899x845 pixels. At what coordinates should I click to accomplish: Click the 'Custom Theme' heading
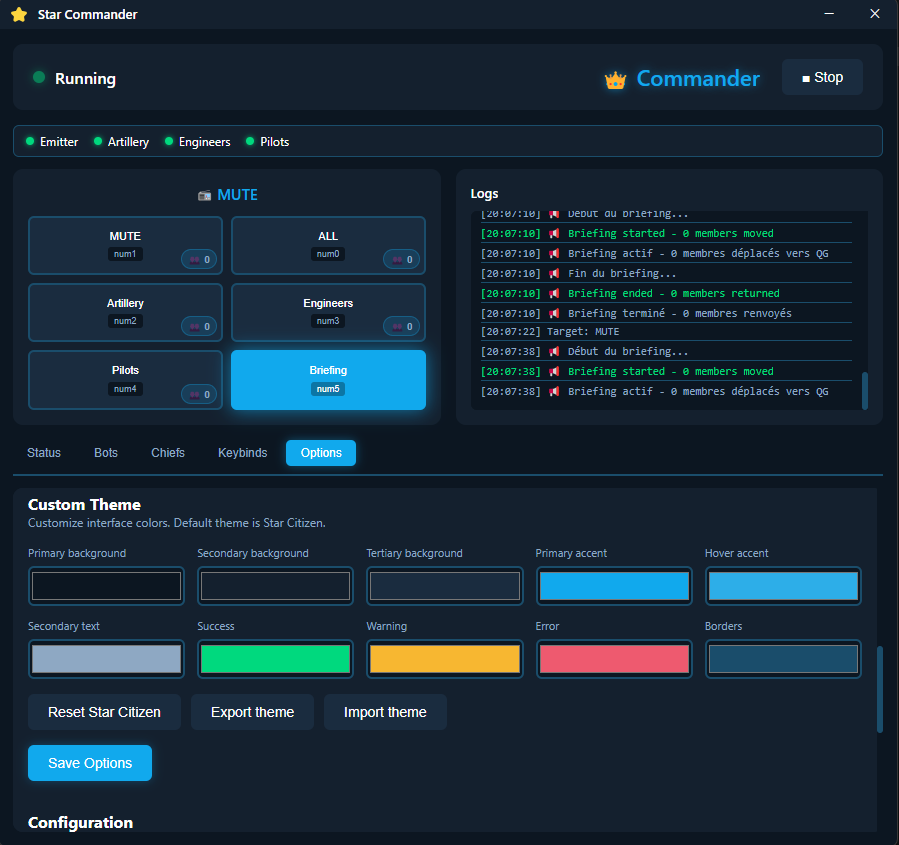(x=84, y=504)
